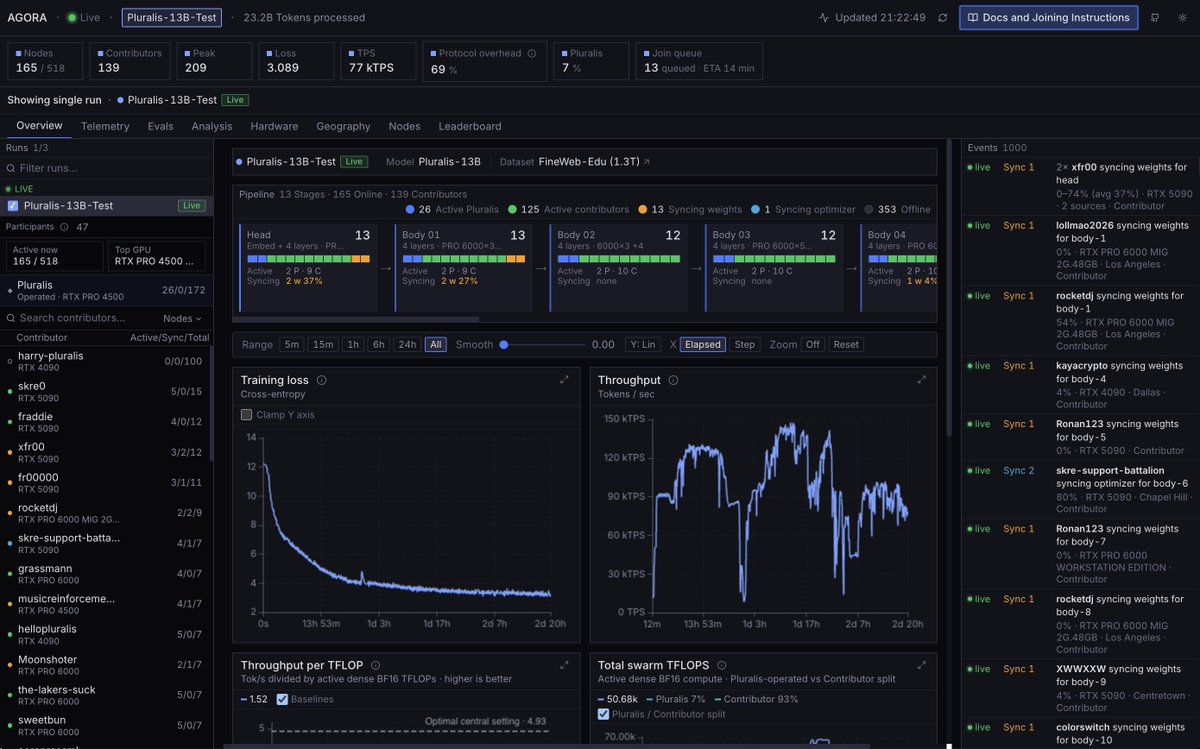
Task: Click the book icon in Docs button
Action: [973, 17]
